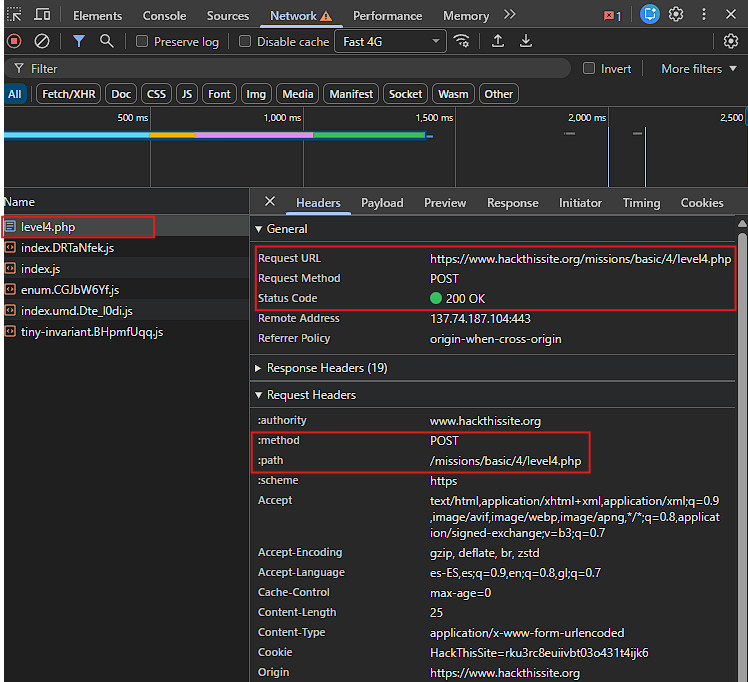Filter requests by Wasm type

454,94
